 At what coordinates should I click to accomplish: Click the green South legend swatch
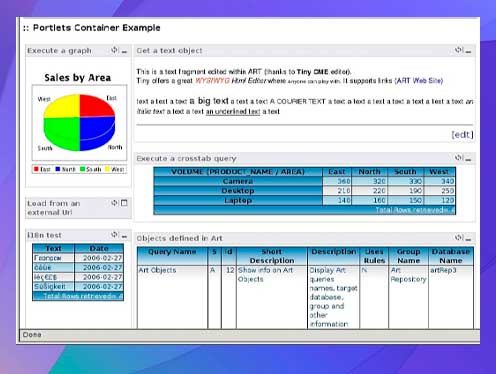(82, 169)
